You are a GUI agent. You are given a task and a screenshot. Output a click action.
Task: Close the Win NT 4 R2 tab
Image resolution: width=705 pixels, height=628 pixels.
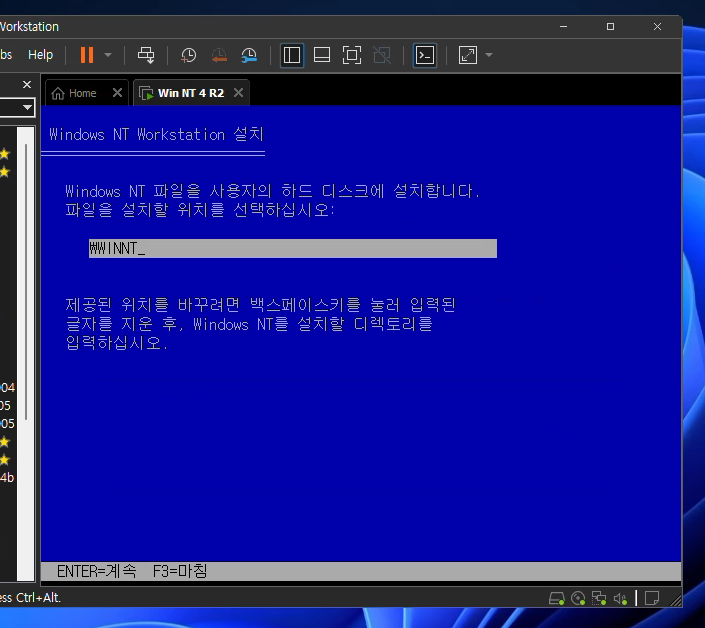click(x=239, y=93)
